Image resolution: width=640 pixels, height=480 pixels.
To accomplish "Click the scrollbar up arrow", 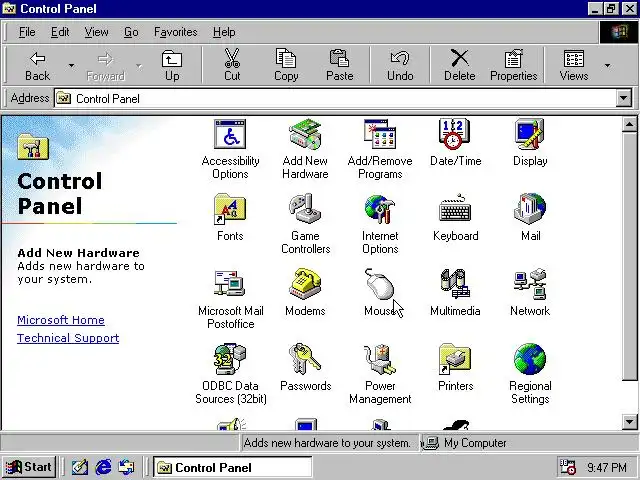I will pyautogui.click(x=629, y=124).
